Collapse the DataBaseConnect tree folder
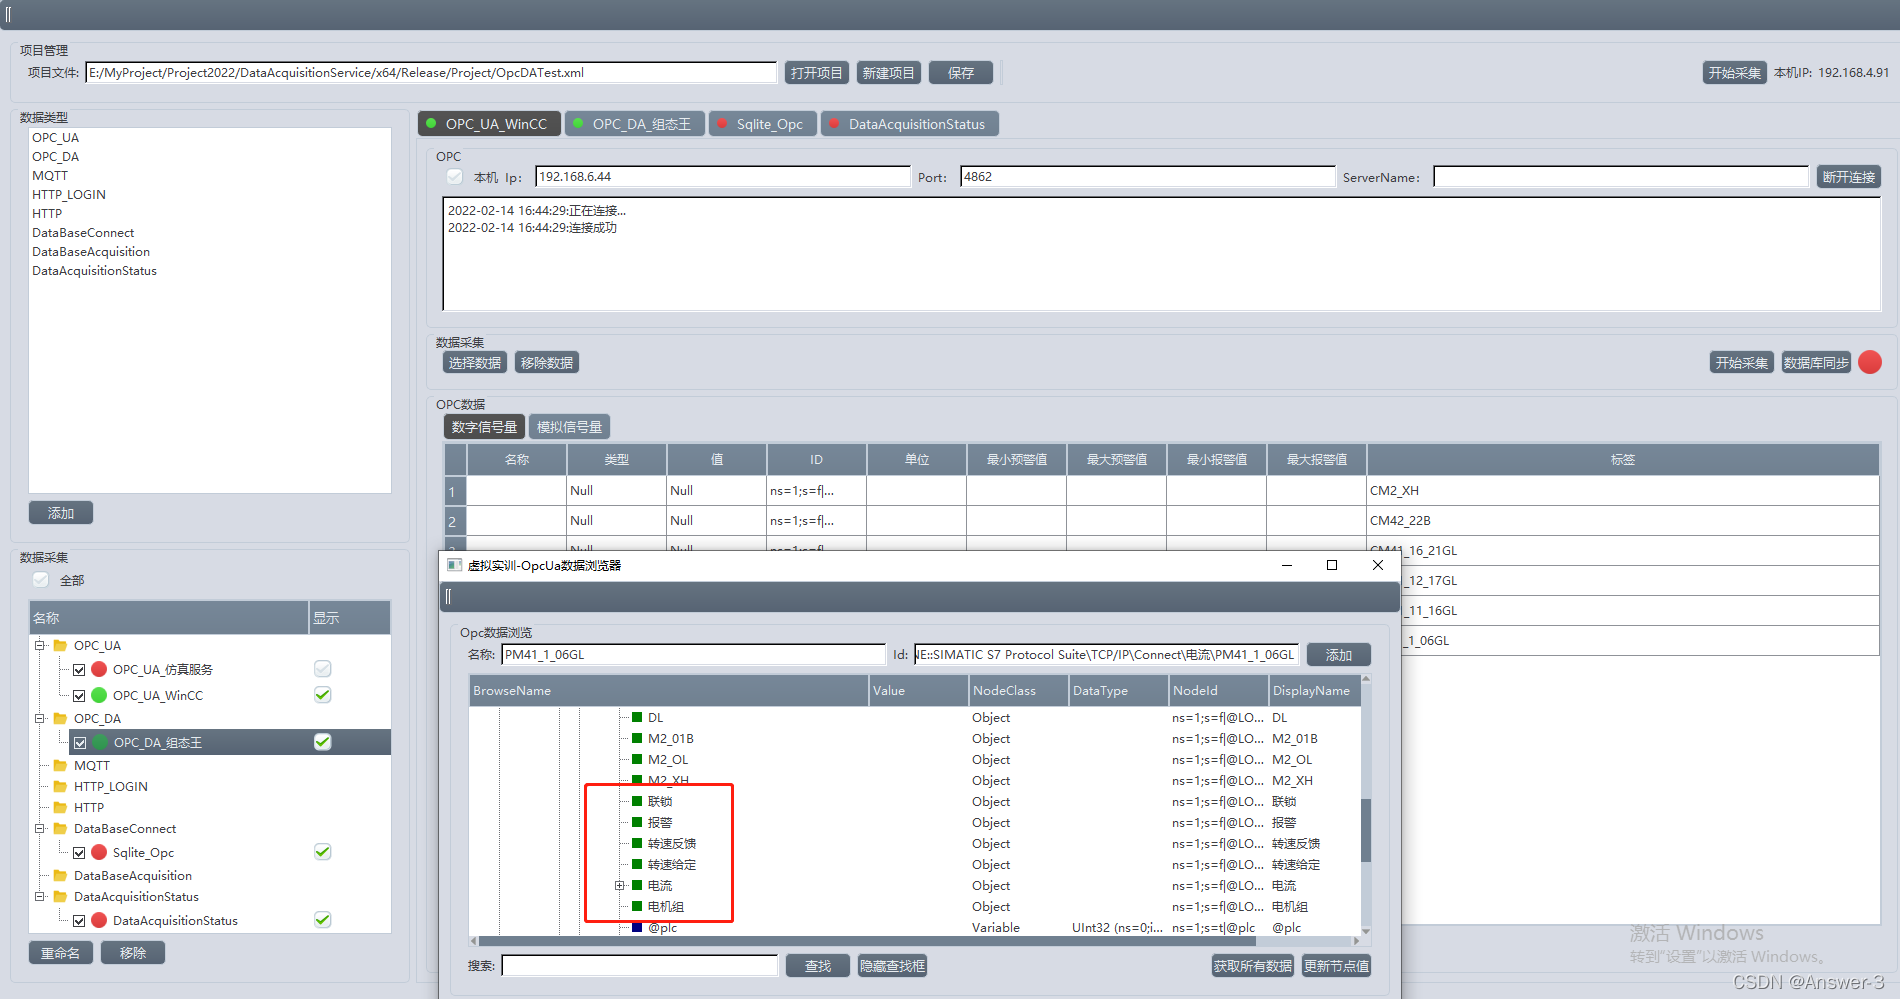 click(40, 829)
